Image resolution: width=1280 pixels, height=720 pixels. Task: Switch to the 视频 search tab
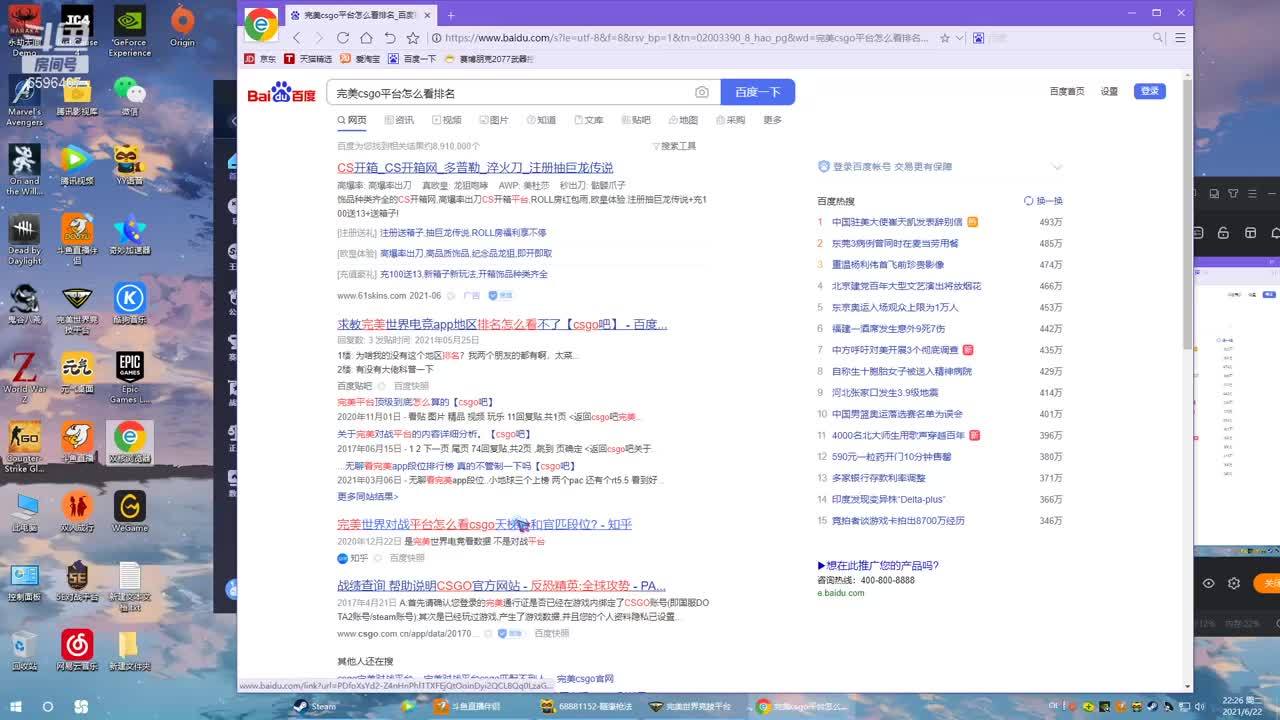tap(446, 120)
